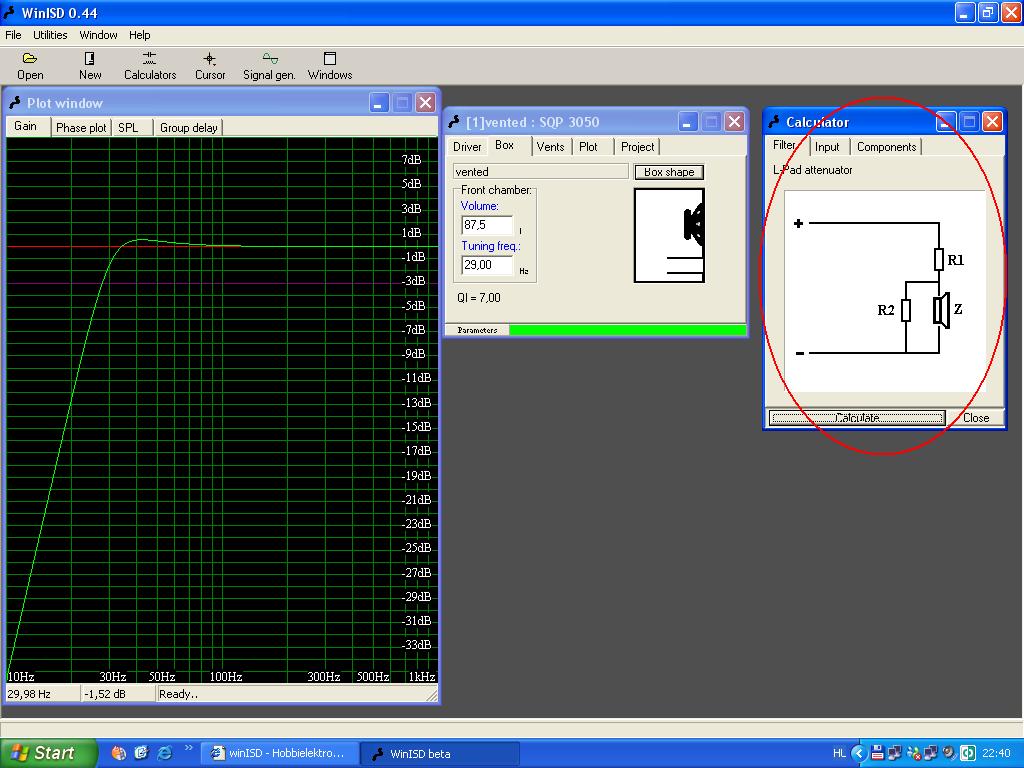
Task: Open the File menu
Action: pyautogui.click(x=13, y=35)
